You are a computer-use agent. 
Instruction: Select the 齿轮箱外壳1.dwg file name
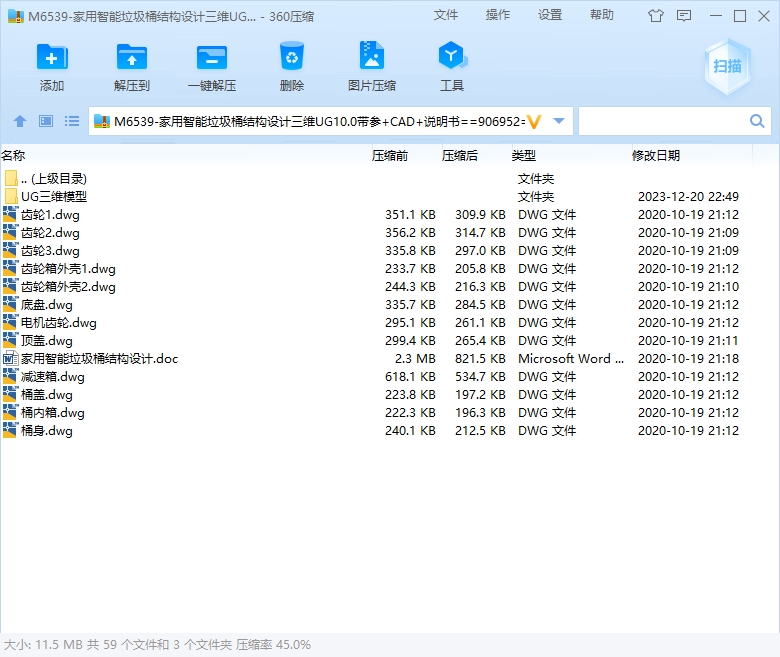pos(68,269)
